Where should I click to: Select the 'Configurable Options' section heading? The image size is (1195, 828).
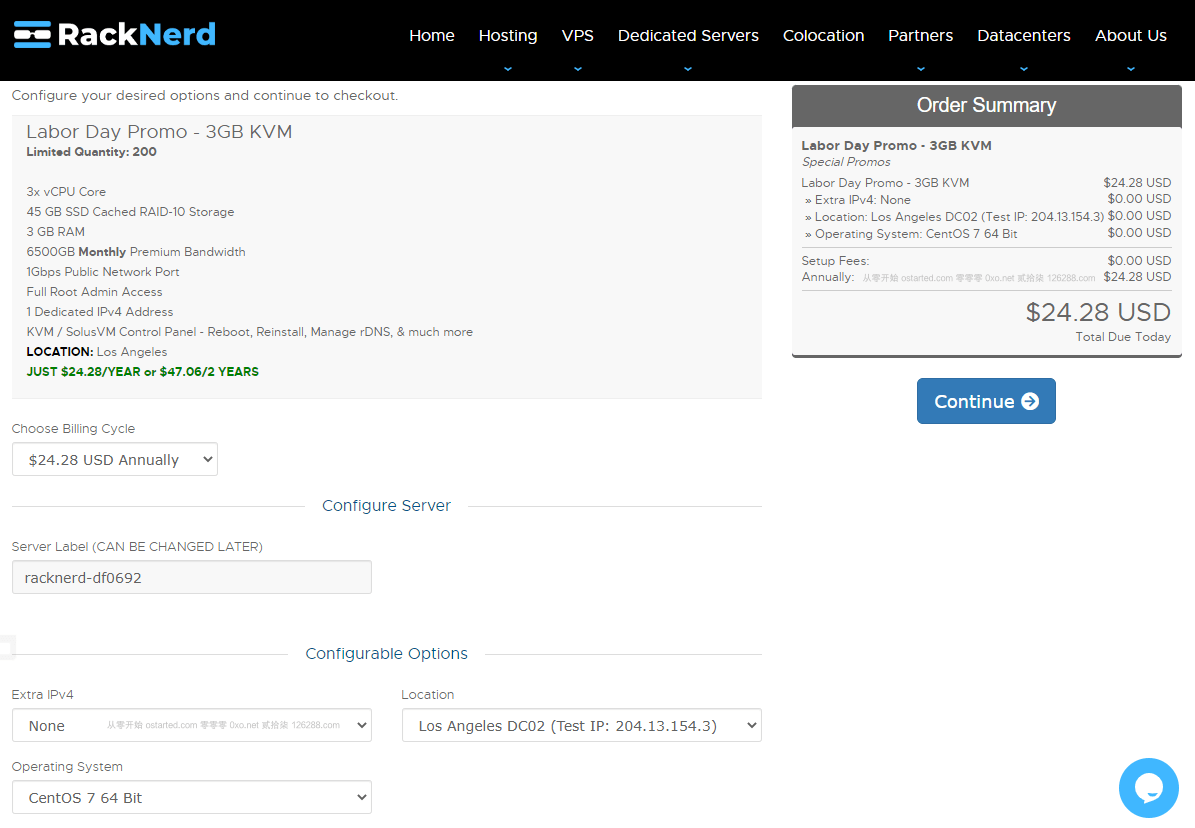point(386,653)
